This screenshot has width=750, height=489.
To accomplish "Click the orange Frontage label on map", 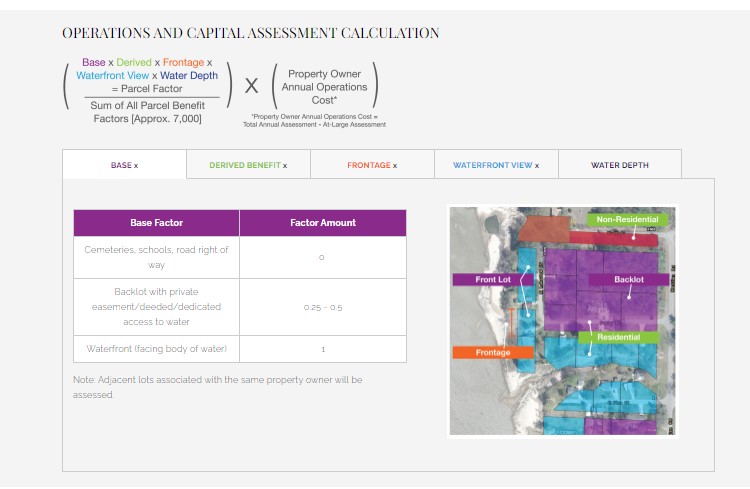I will pyautogui.click(x=493, y=352).
